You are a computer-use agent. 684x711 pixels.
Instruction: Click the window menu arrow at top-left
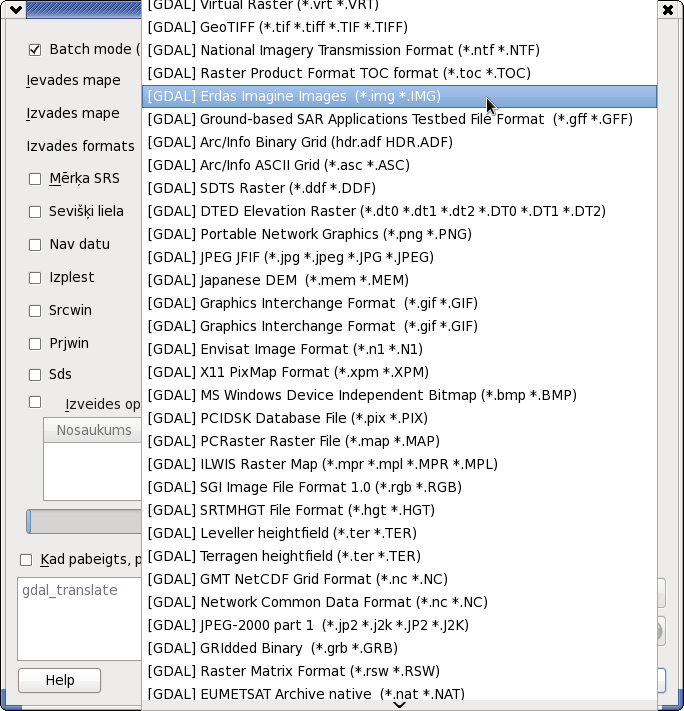click(x=16, y=9)
